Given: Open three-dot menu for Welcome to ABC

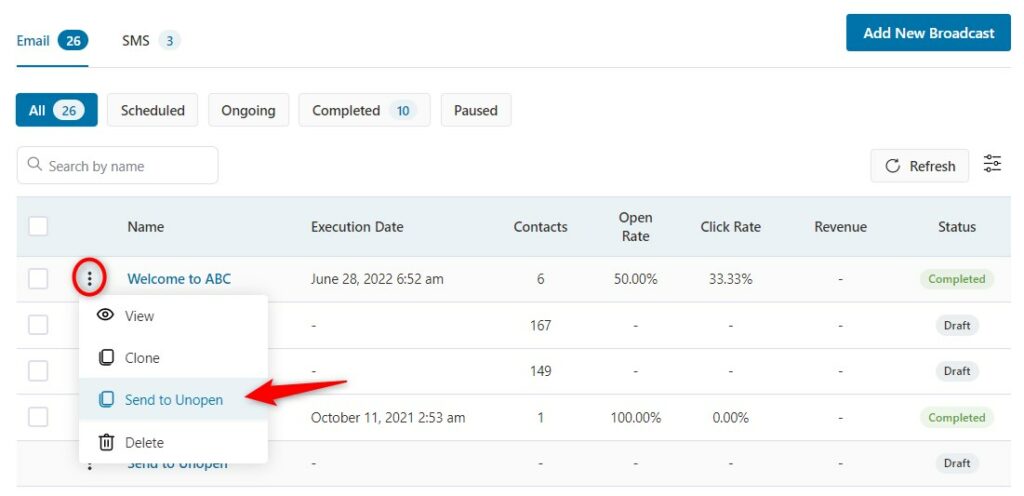Looking at the screenshot, I should 89,279.
